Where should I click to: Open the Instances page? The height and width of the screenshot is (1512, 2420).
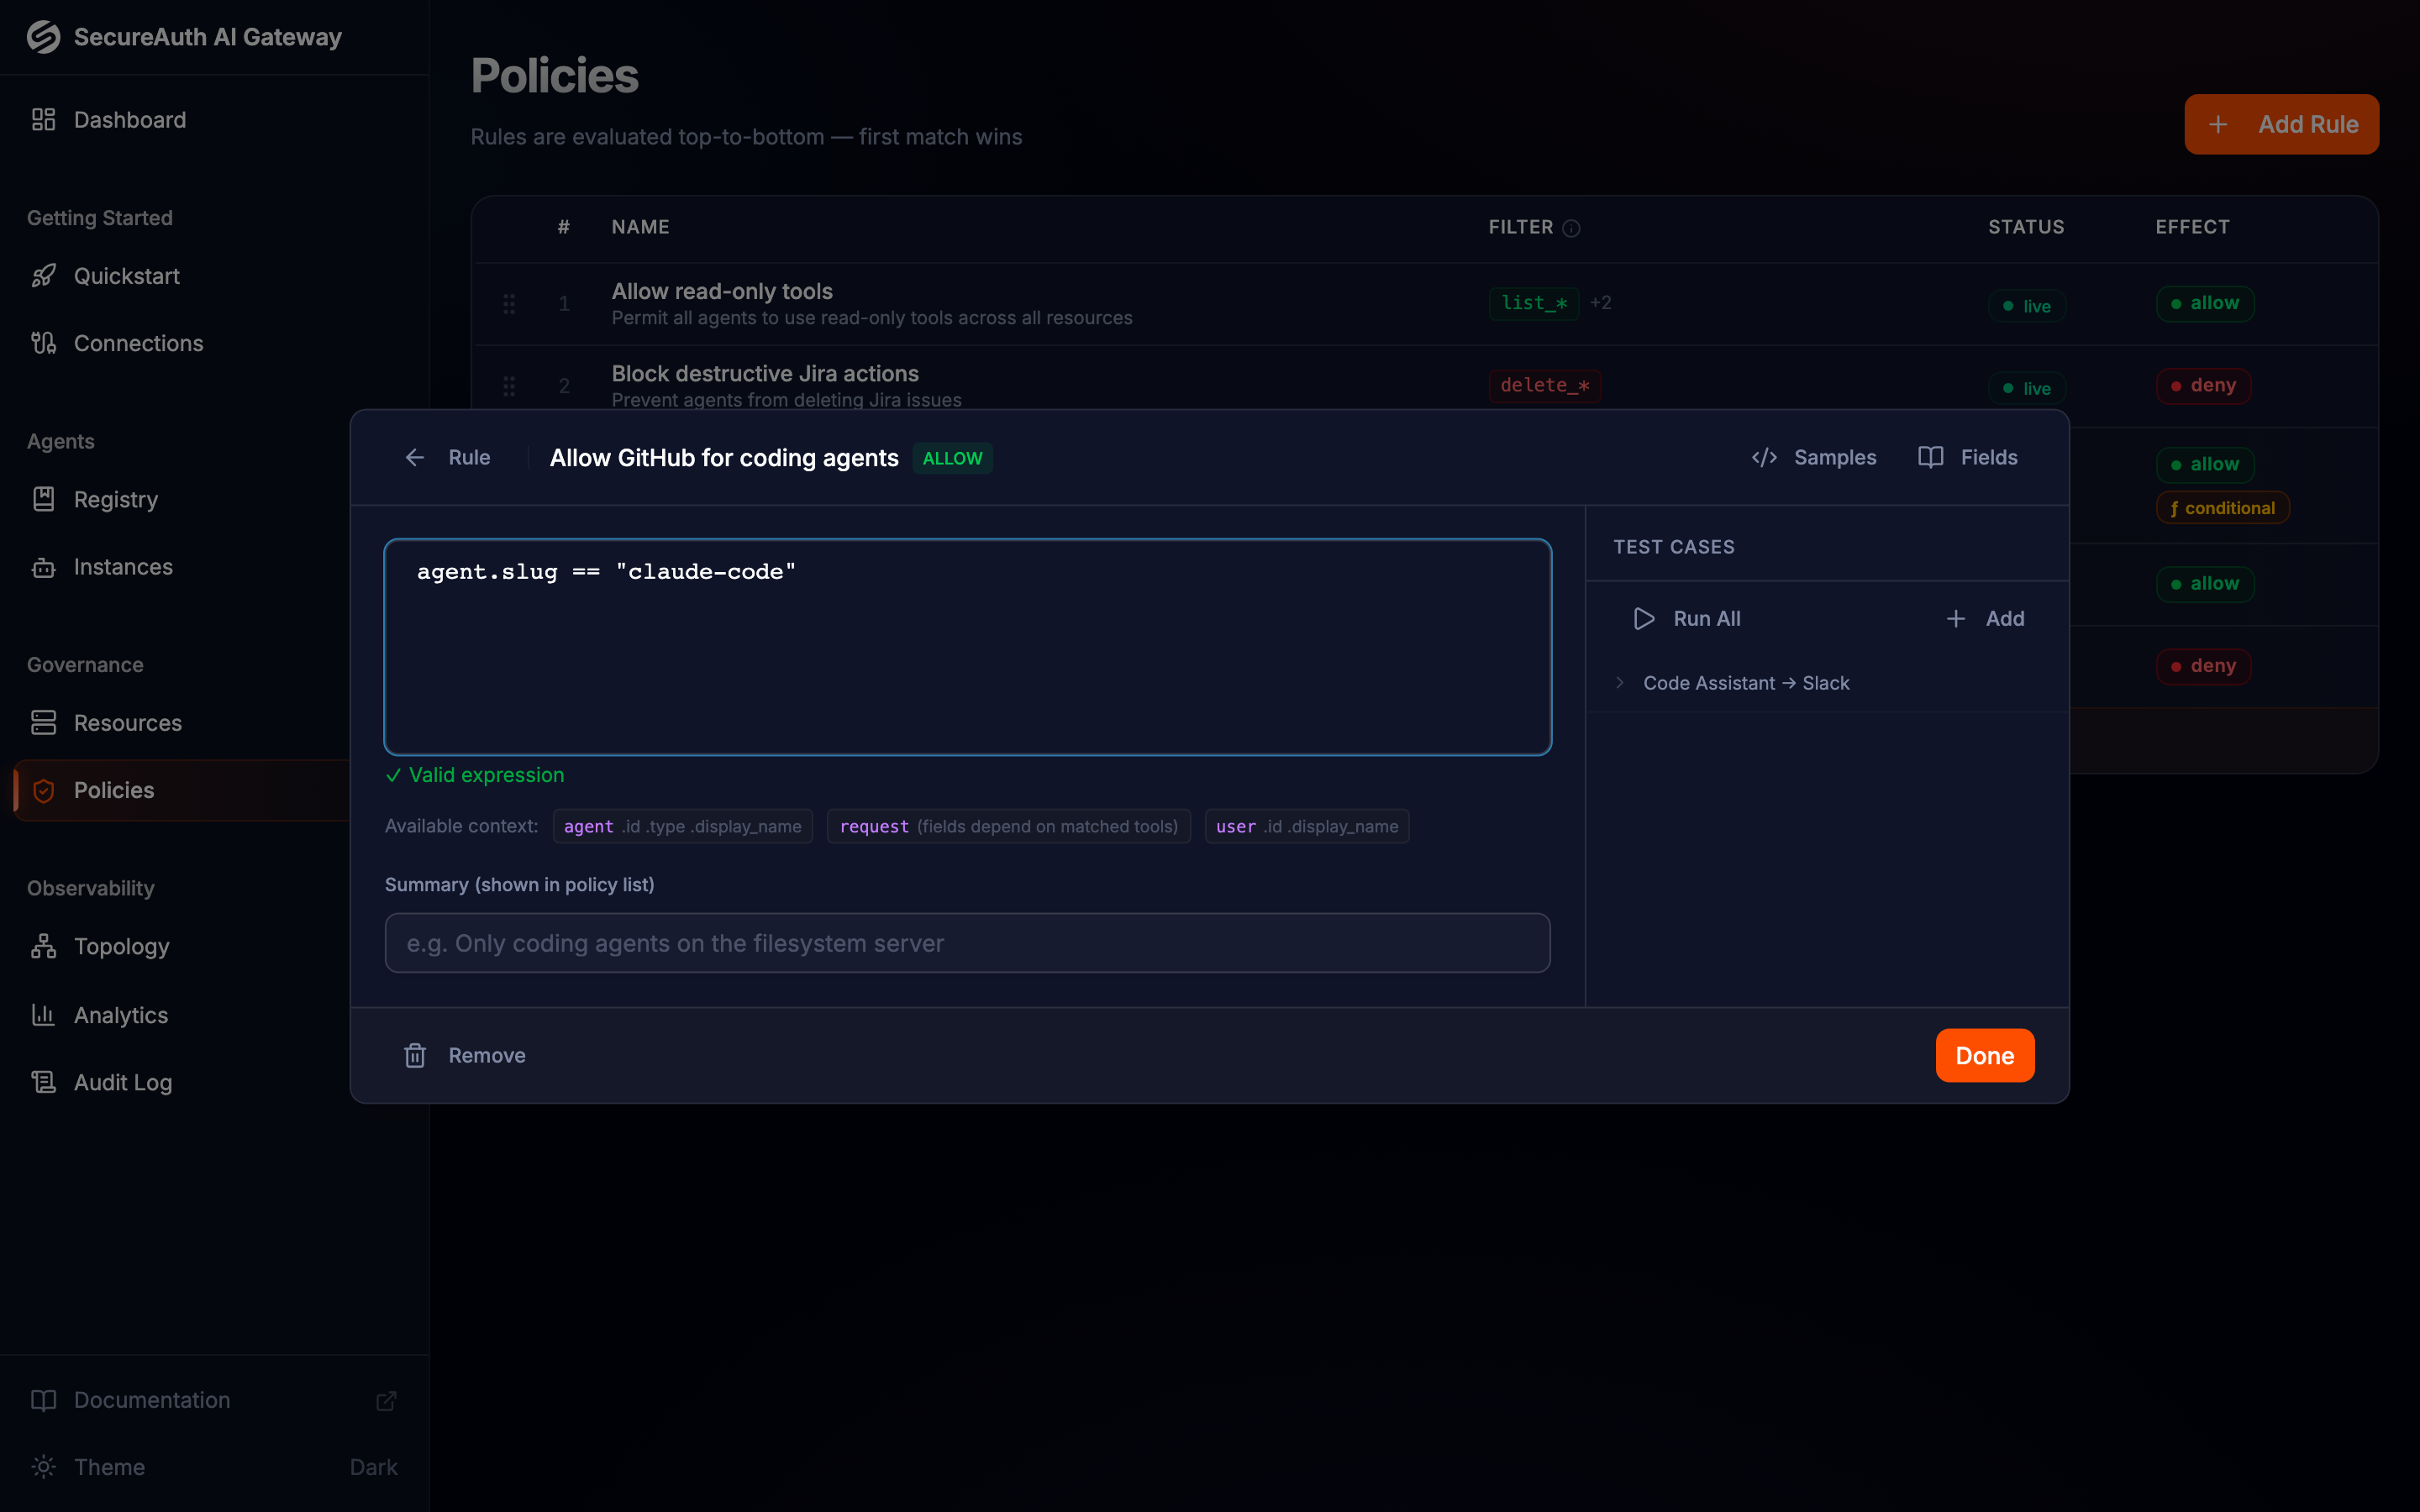(x=123, y=567)
